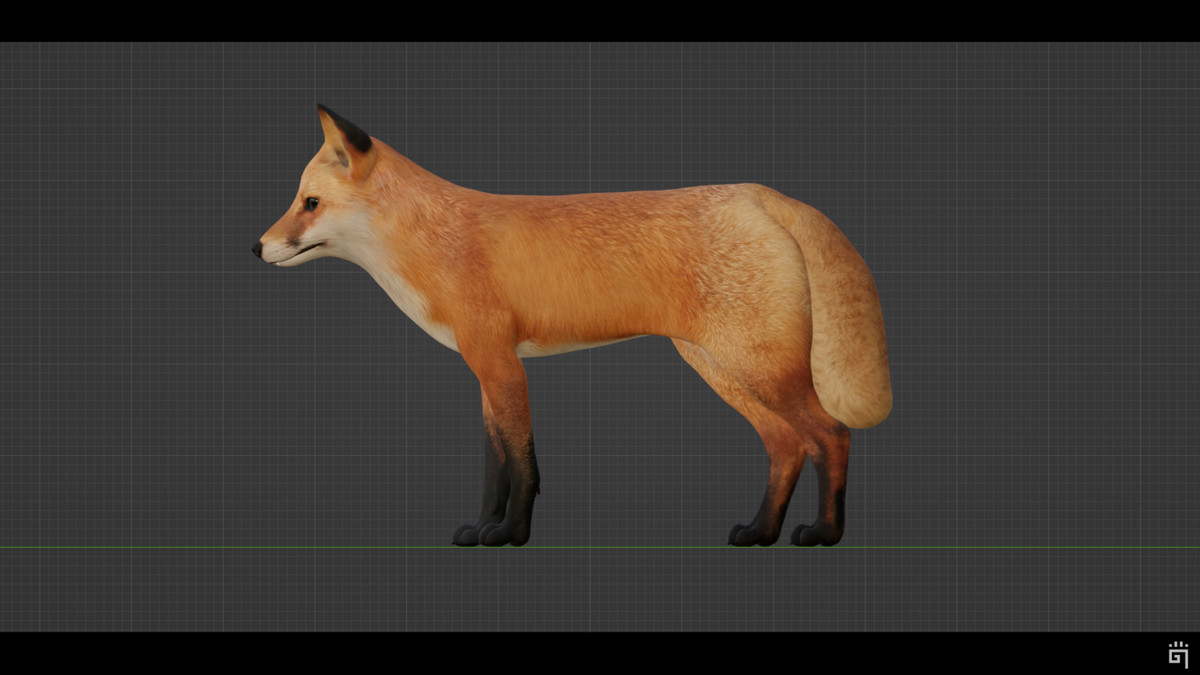This screenshot has height=675, width=1200.
Task: Click the fox's nose
Action: [x=258, y=251]
